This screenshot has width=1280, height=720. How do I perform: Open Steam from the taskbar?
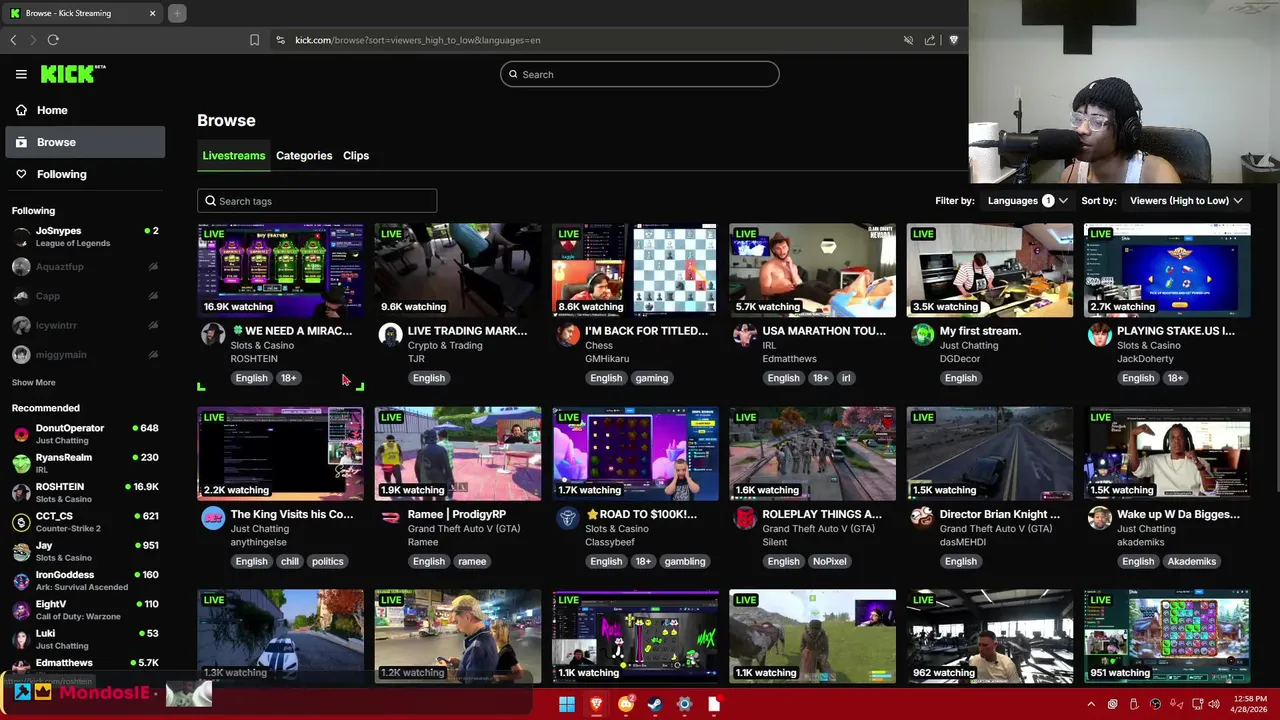[x=655, y=704]
